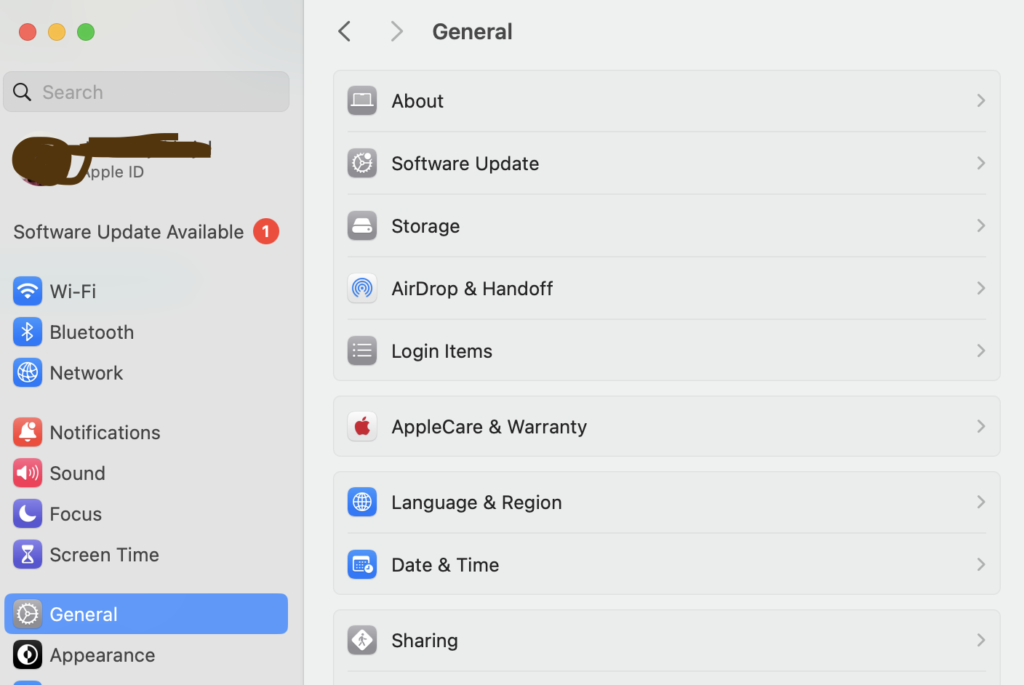This screenshot has width=1024, height=685.
Task: Click the Appearance icon in sidebar
Action: click(27, 655)
